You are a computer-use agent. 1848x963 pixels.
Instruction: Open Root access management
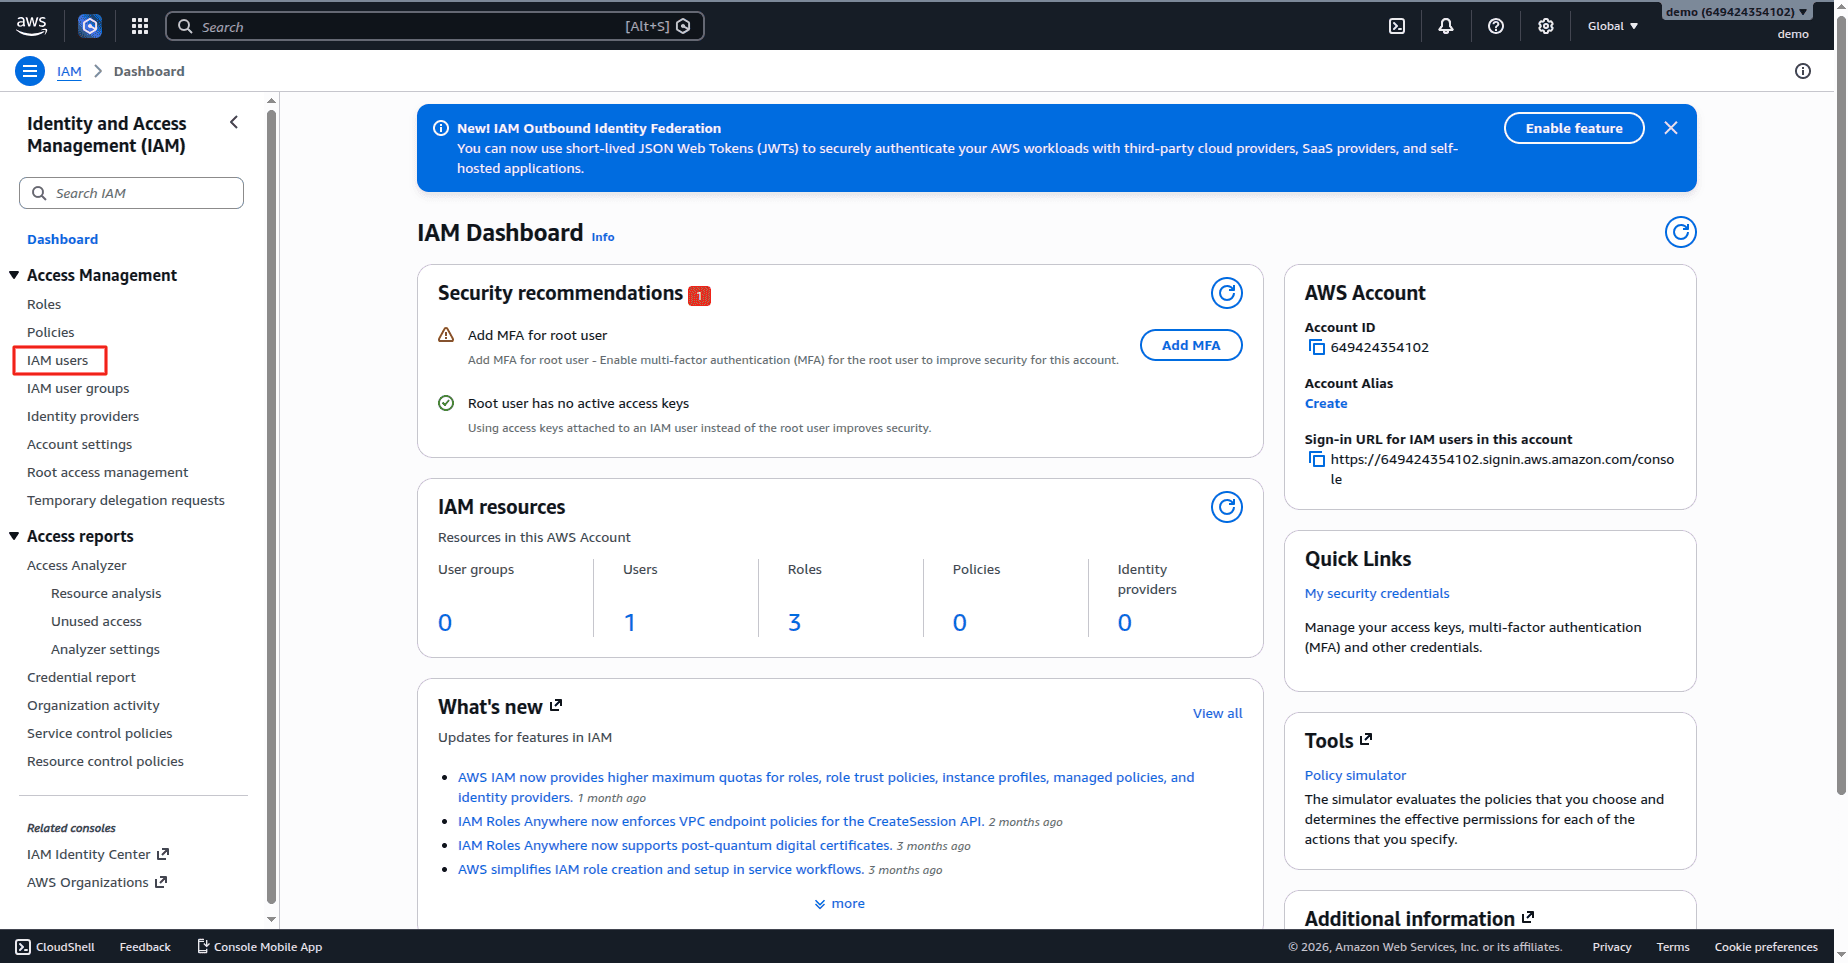[108, 472]
